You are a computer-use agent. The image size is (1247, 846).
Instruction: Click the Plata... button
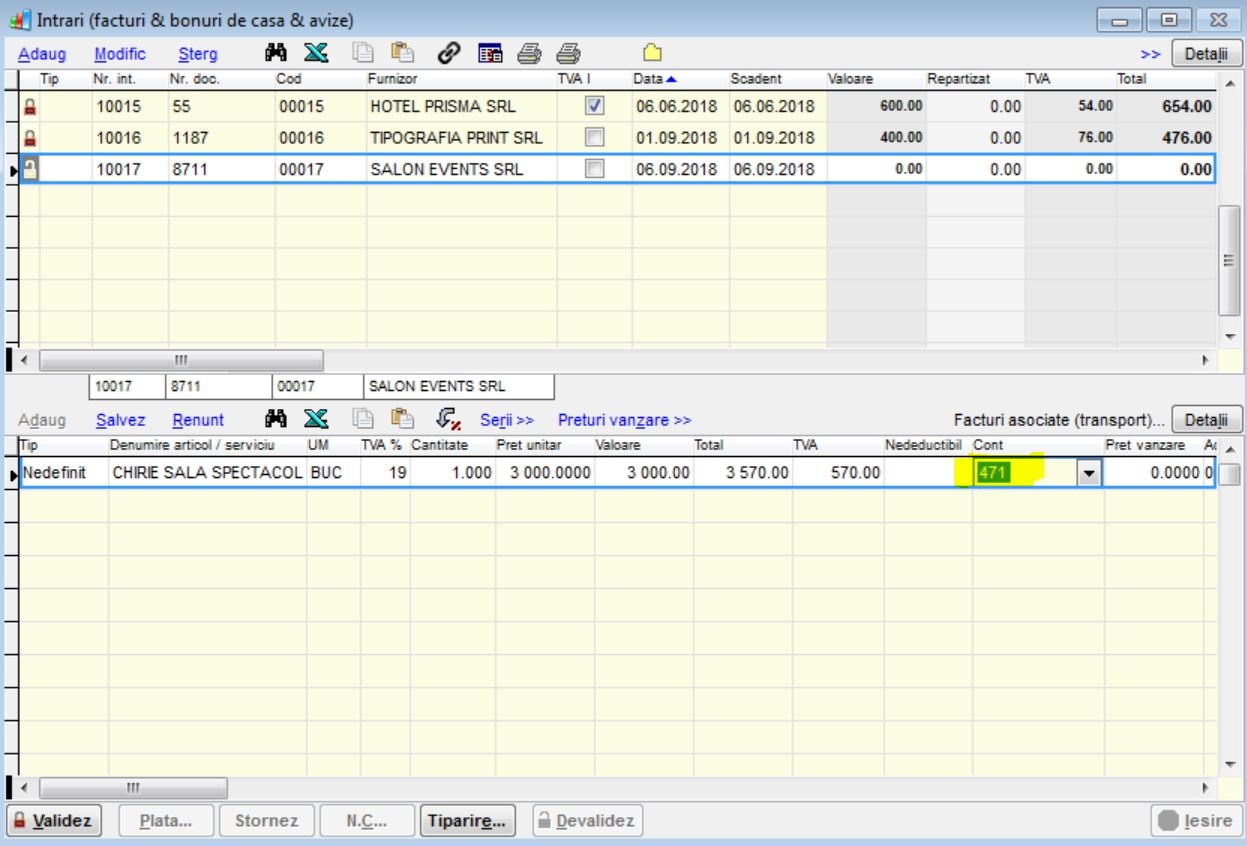pos(166,821)
